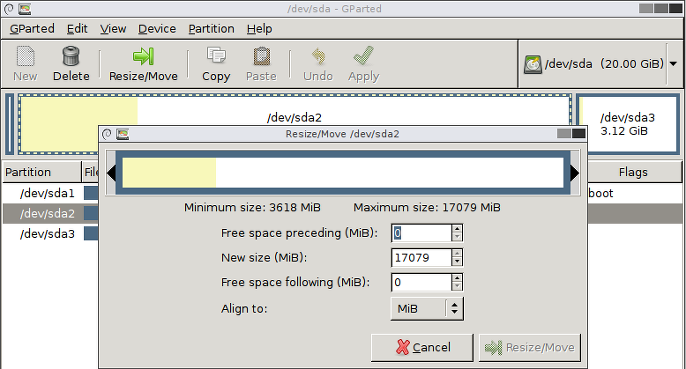686x369 pixels.
Task: Open the View menu
Action: pos(113,29)
